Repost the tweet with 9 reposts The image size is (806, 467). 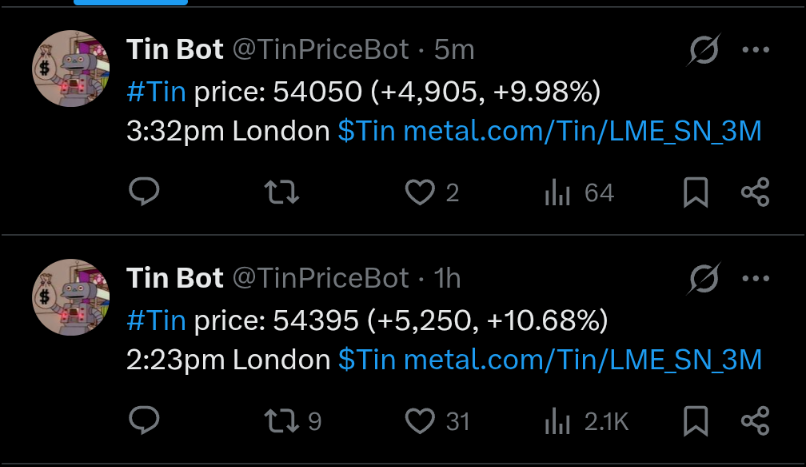285,421
